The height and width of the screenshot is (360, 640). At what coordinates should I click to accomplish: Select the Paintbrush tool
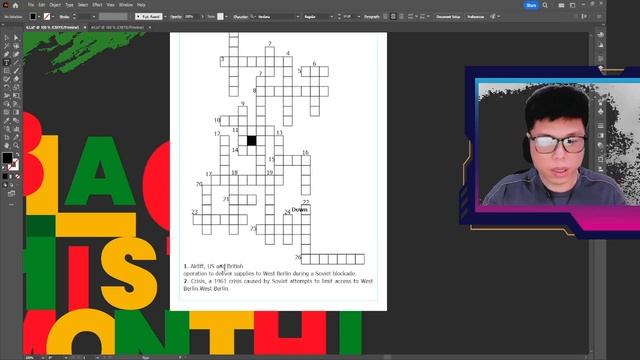[16, 71]
